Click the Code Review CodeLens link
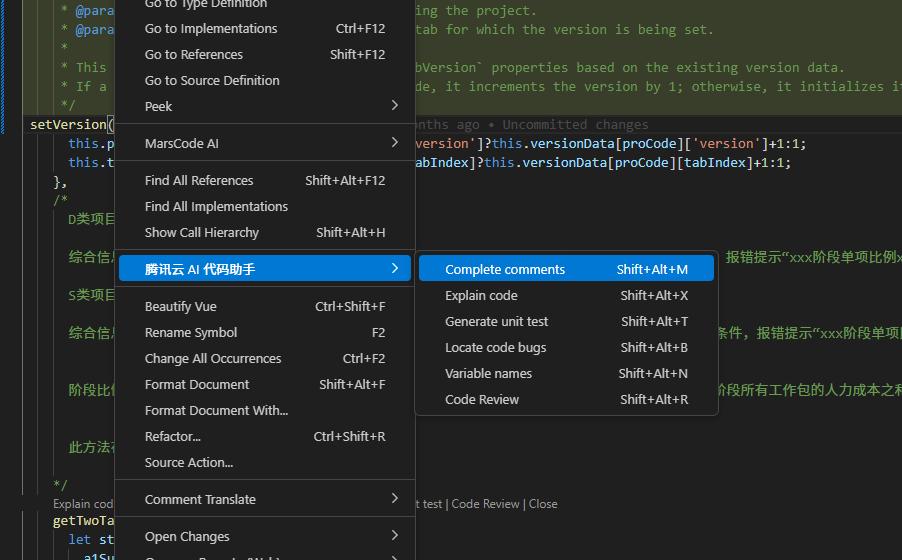The width and height of the screenshot is (902, 560). point(485,504)
